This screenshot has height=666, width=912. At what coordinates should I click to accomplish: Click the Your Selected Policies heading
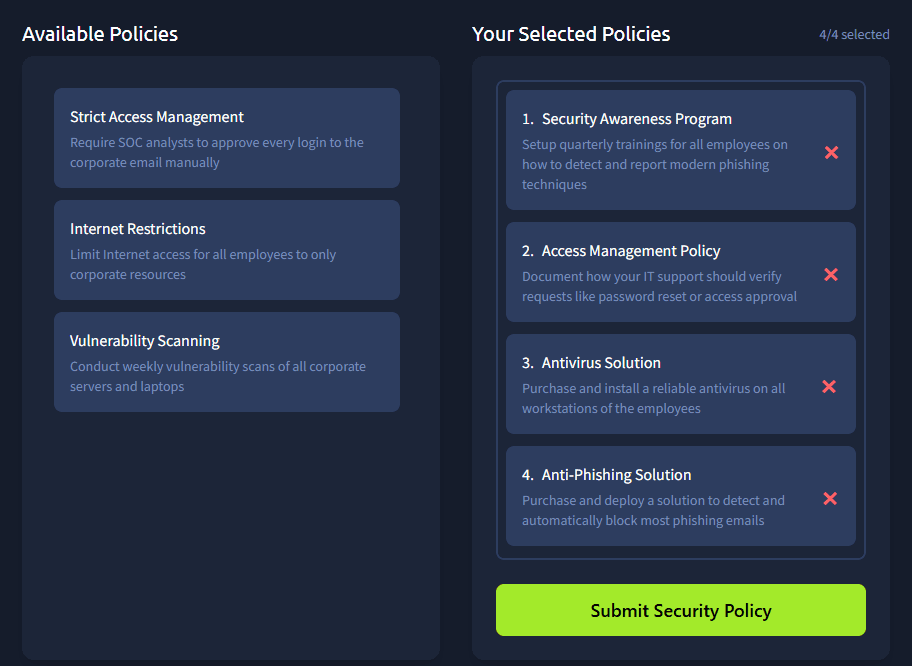(571, 34)
